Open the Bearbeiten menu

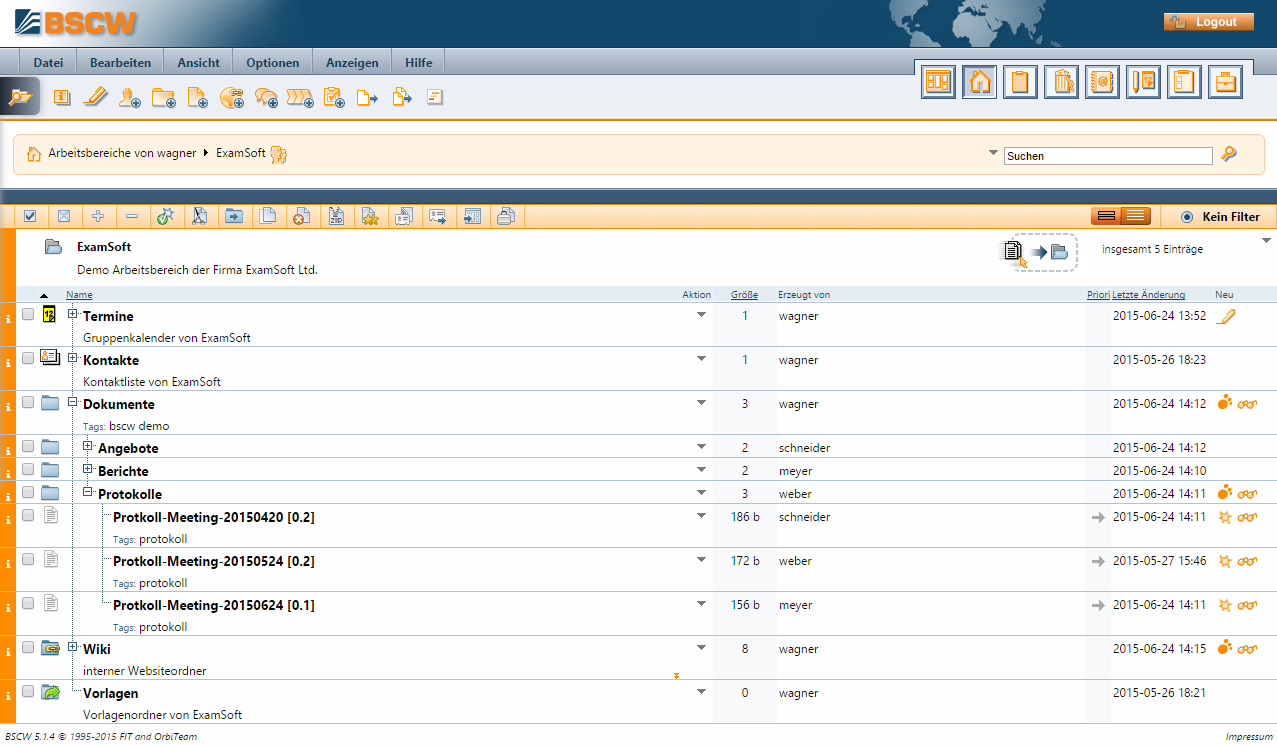pos(120,62)
